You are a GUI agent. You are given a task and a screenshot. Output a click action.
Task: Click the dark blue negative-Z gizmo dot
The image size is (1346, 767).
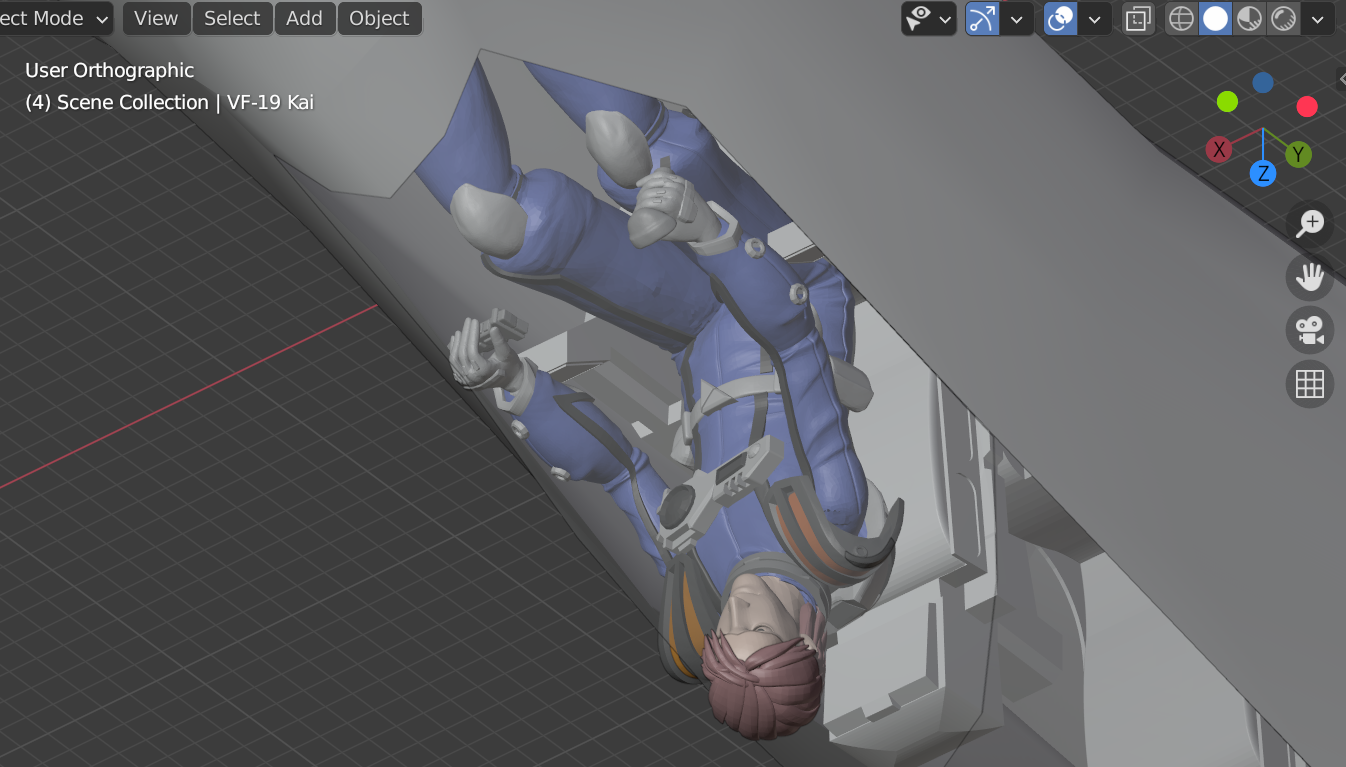tap(1263, 82)
